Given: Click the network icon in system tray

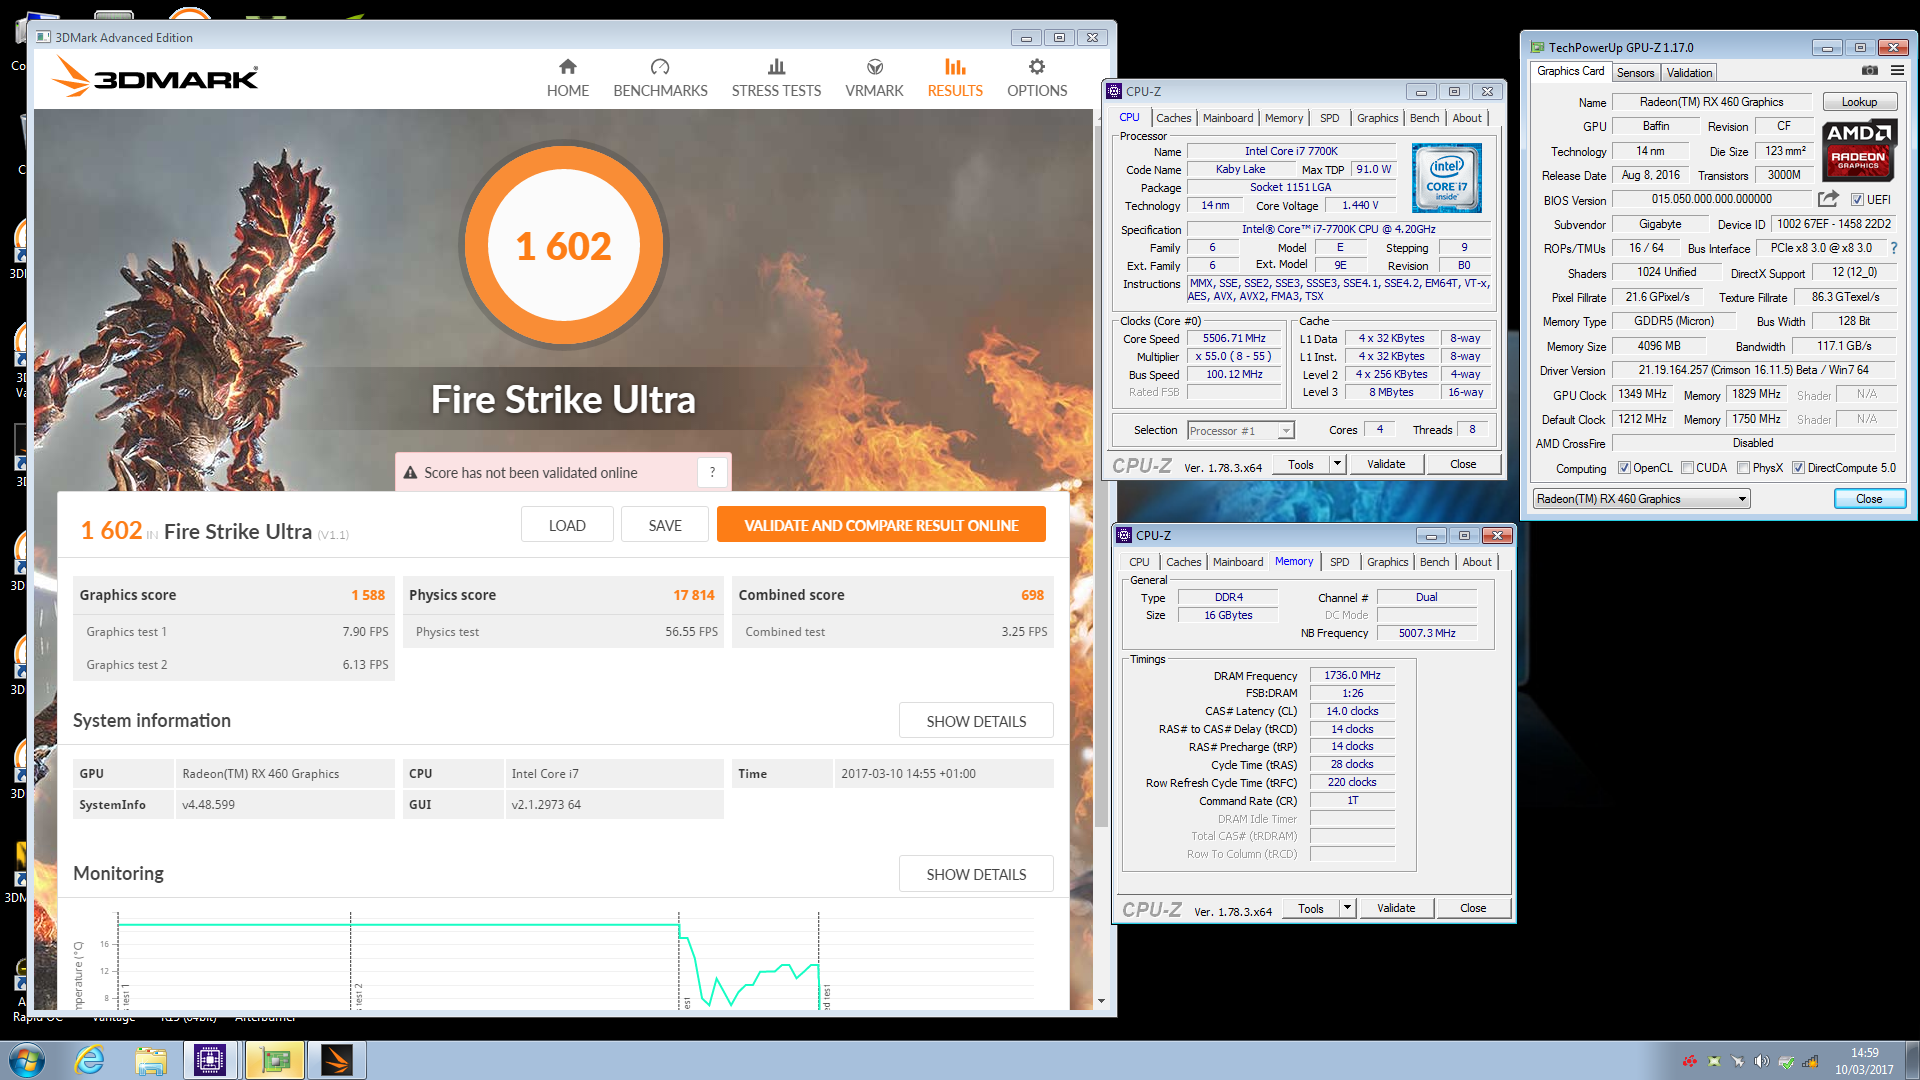Looking at the screenshot, I should pyautogui.click(x=1810, y=1061).
